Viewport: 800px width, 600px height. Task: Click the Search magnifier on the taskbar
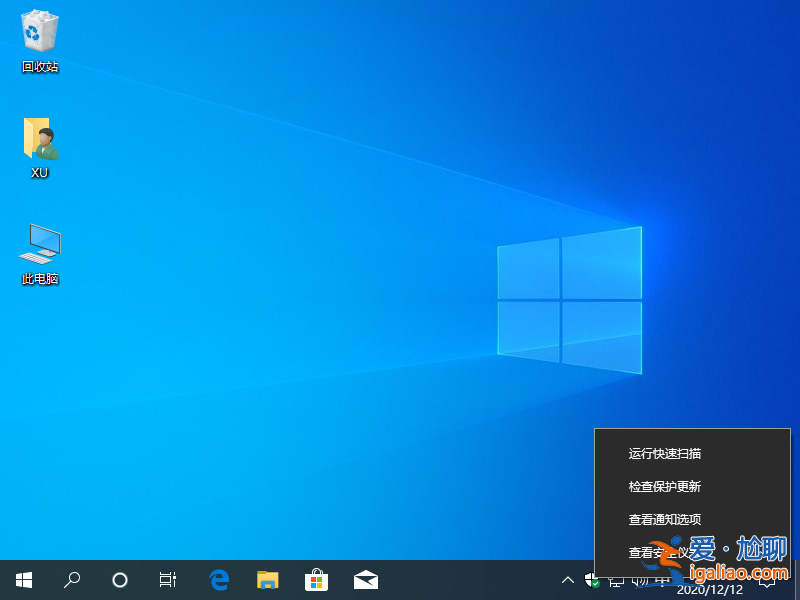pyautogui.click(x=71, y=580)
